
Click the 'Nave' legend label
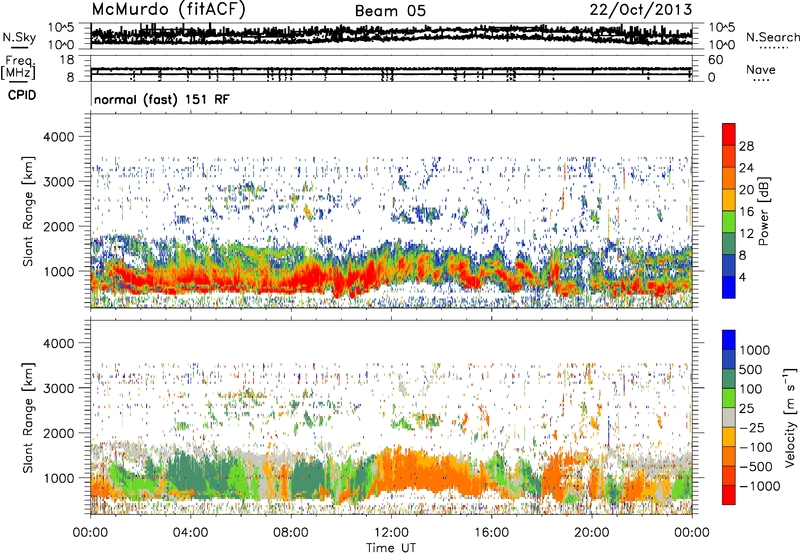point(761,70)
